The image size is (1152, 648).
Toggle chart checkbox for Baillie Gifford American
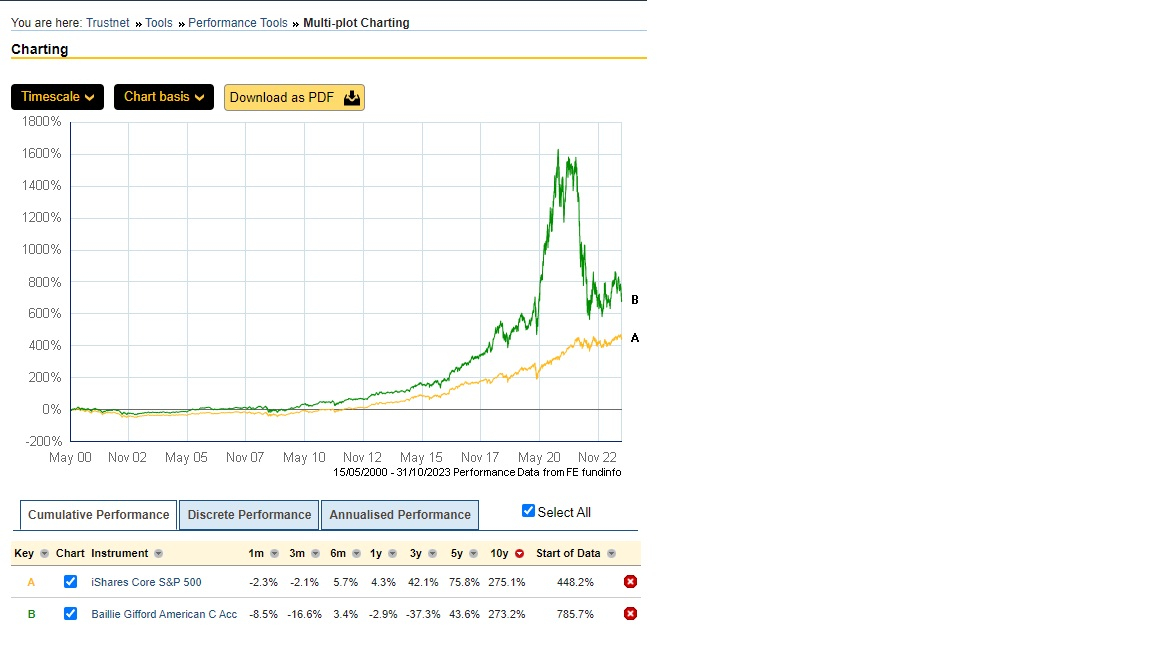pyautogui.click(x=70, y=614)
